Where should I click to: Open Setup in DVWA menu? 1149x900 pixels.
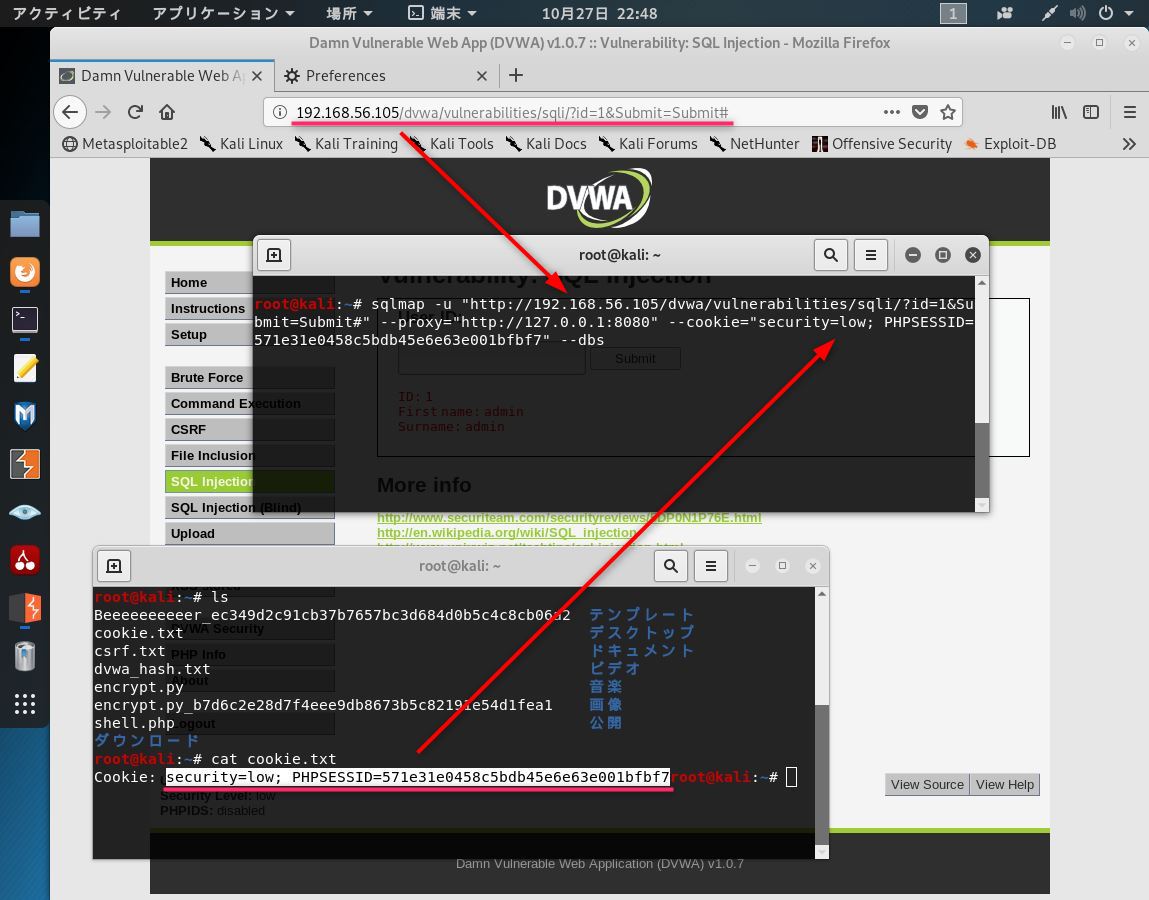coord(249,334)
